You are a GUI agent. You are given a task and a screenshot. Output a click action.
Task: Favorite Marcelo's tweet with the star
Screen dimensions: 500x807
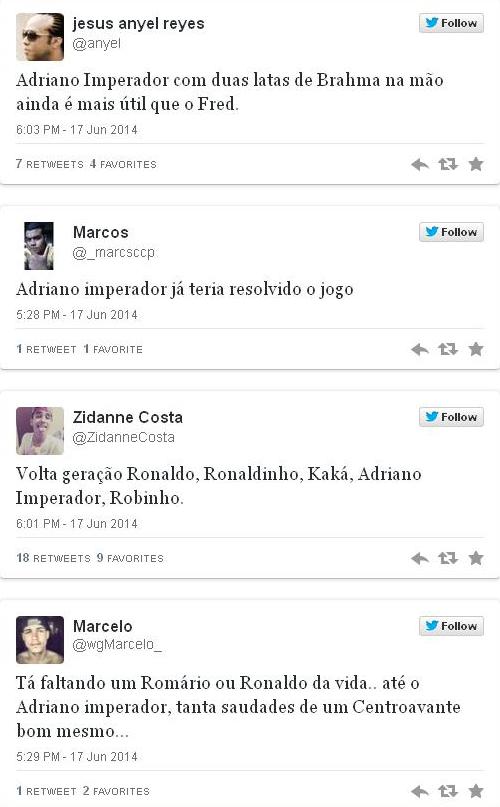pyautogui.click(x=476, y=791)
